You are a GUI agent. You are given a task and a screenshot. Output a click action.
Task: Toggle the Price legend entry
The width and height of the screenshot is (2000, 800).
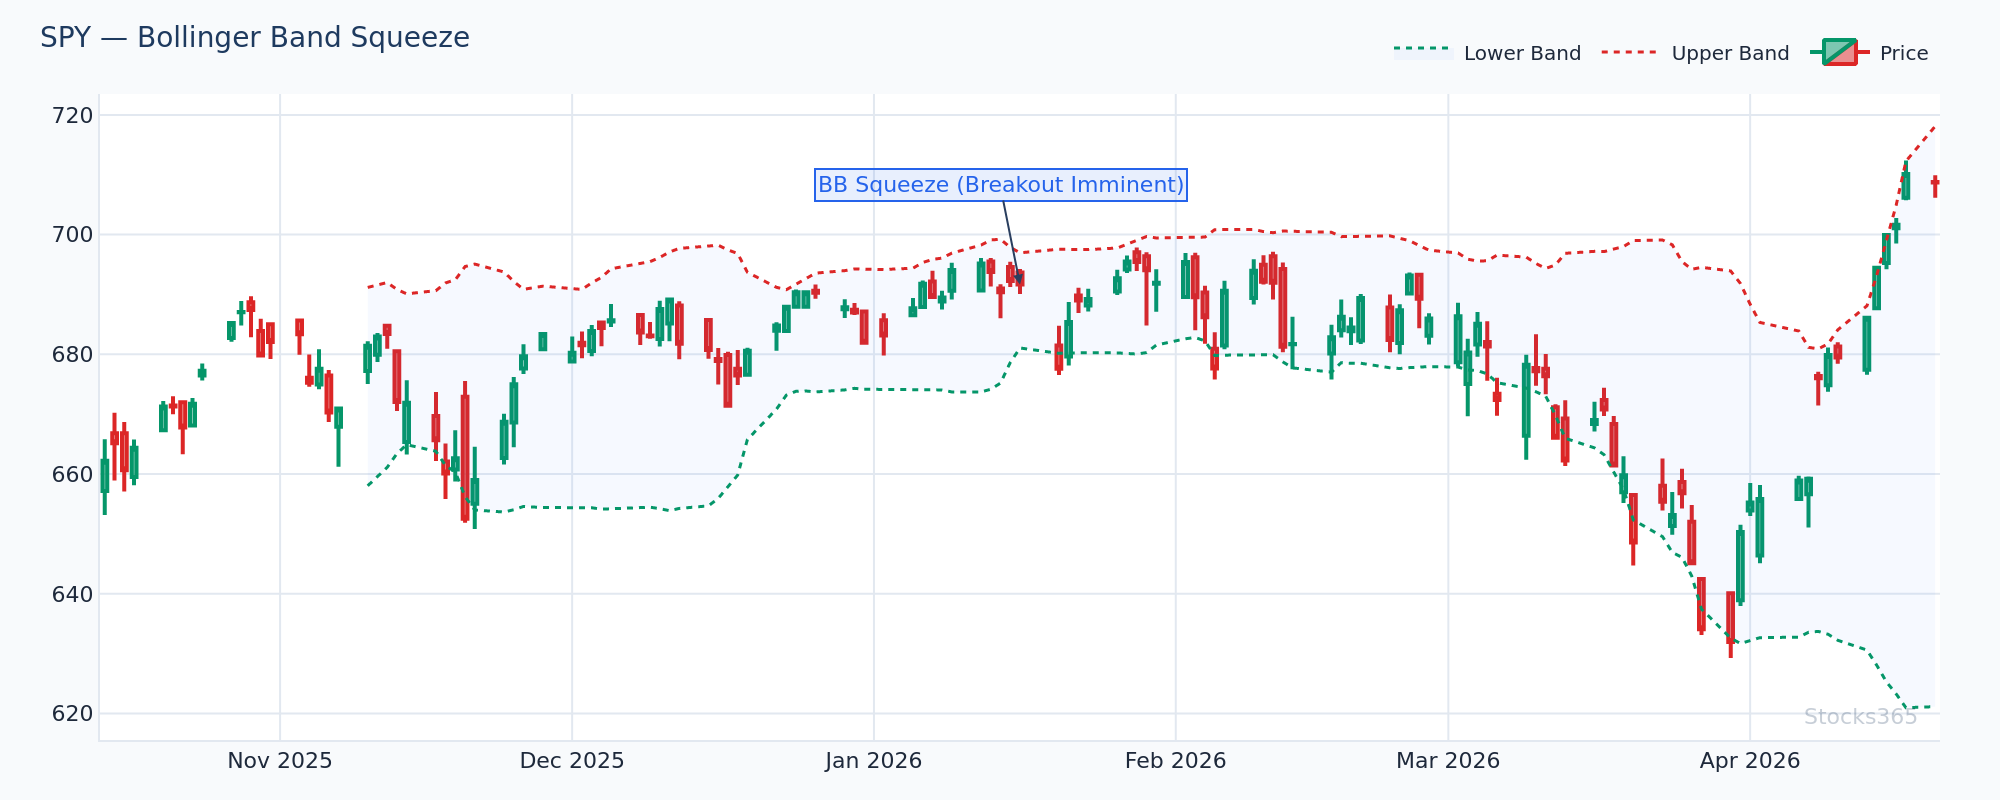click(x=1869, y=53)
